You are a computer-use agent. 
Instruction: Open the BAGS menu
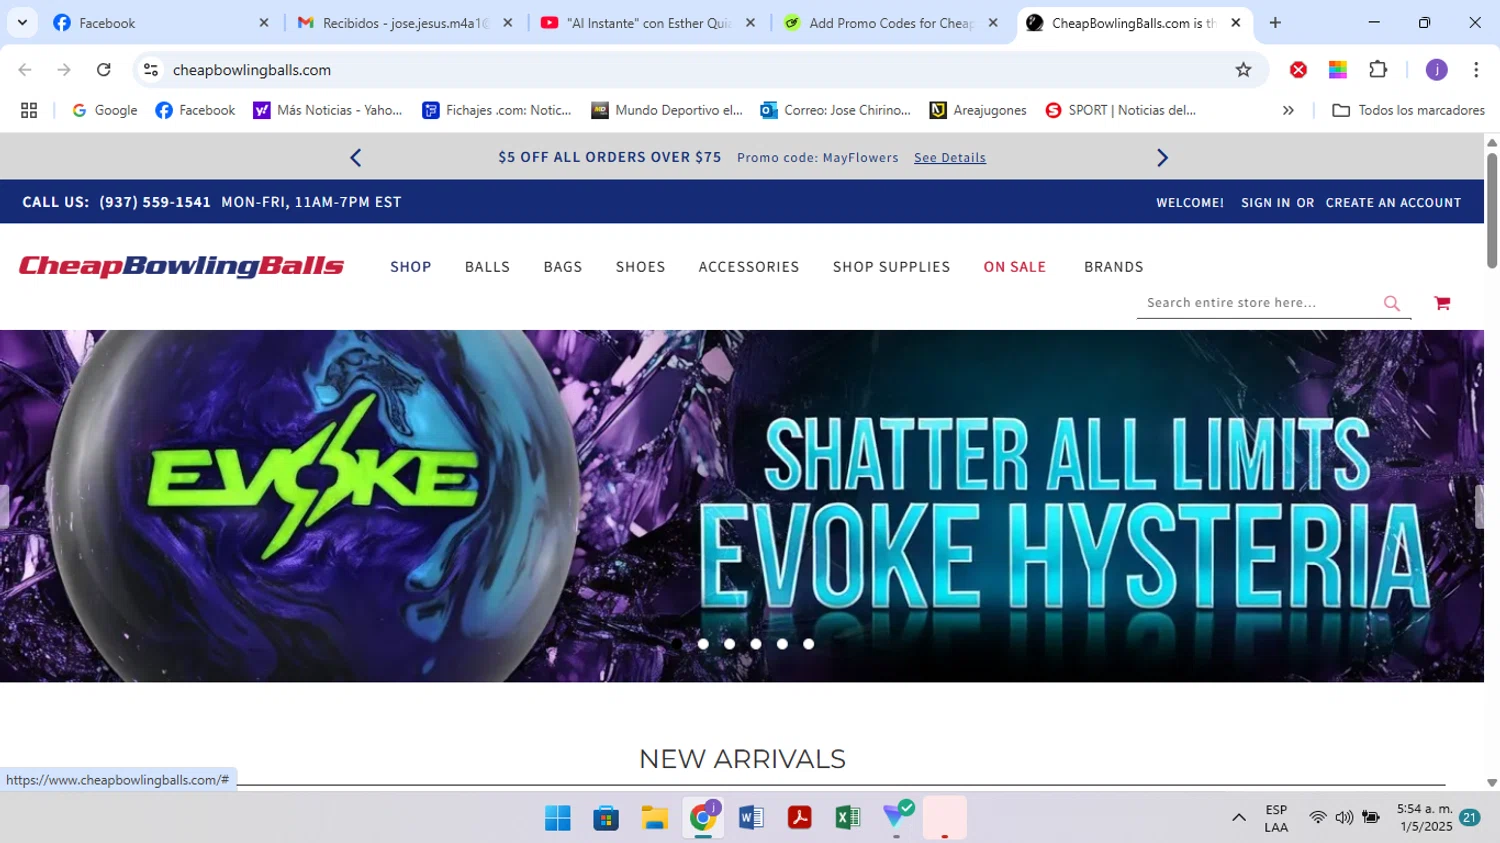563,267
